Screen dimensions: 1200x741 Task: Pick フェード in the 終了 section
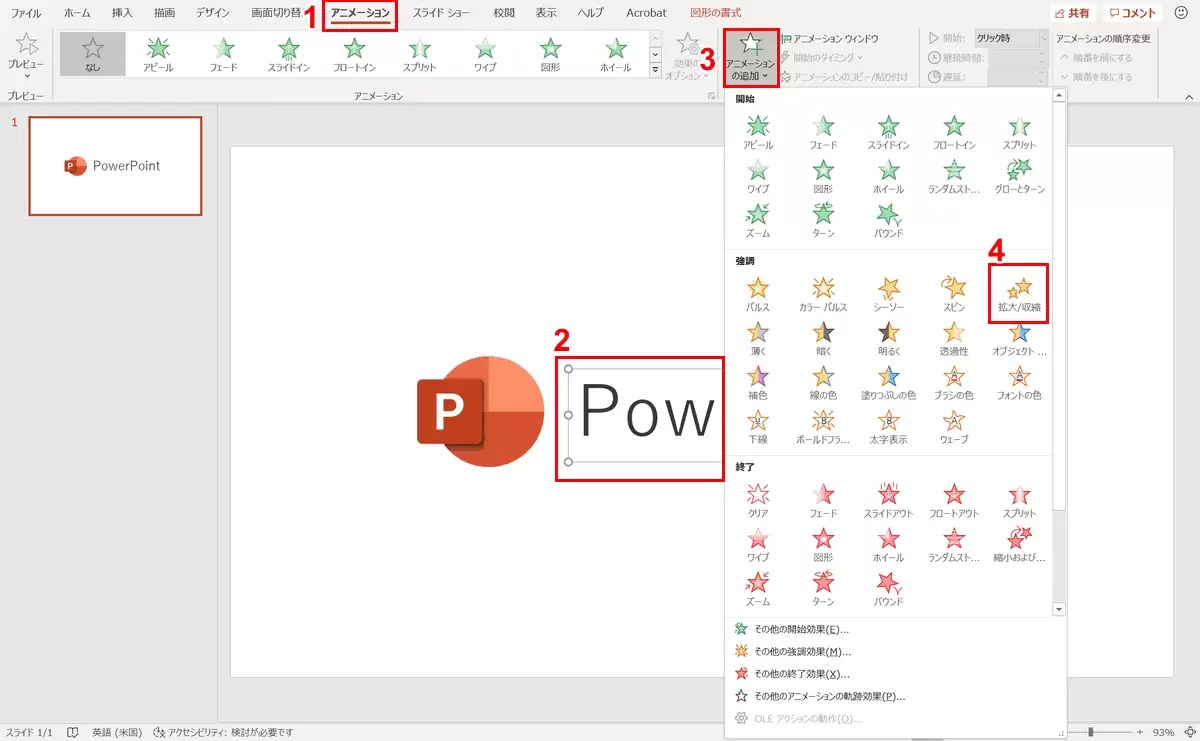click(823, 501)
